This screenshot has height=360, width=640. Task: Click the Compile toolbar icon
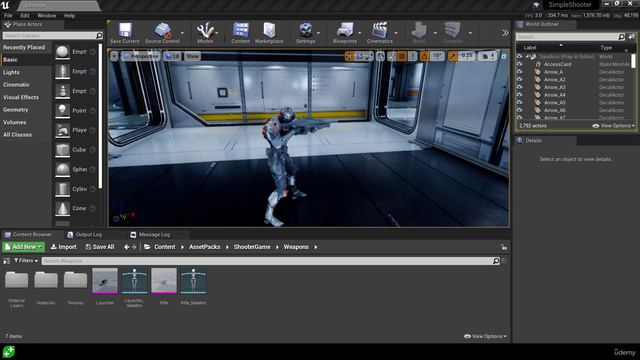[452, 33]
